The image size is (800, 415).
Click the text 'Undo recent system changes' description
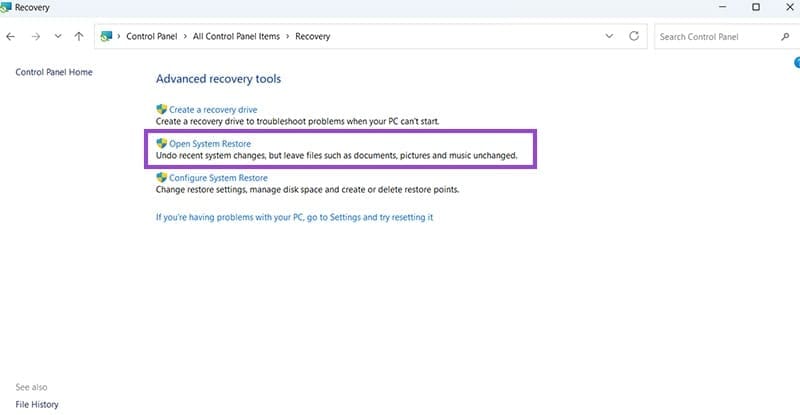pos(336,155)
